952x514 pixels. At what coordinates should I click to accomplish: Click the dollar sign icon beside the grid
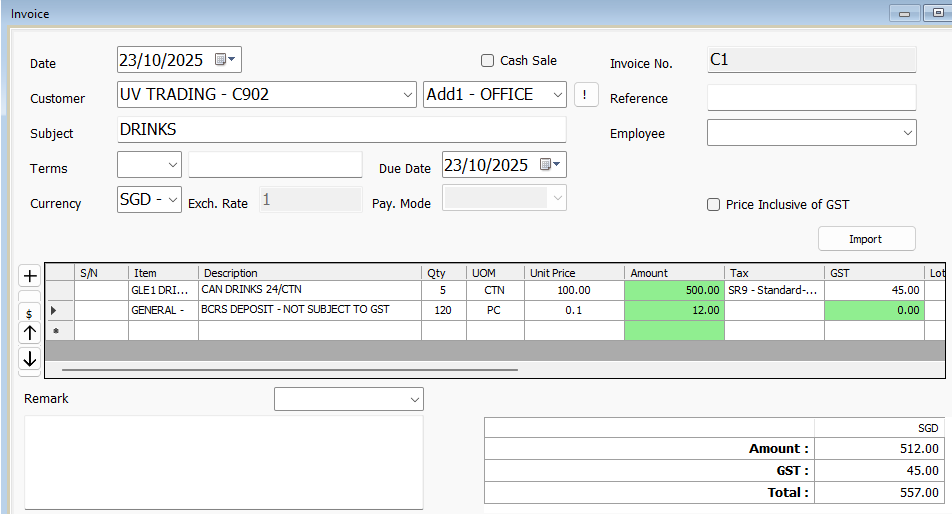(30, 312)
